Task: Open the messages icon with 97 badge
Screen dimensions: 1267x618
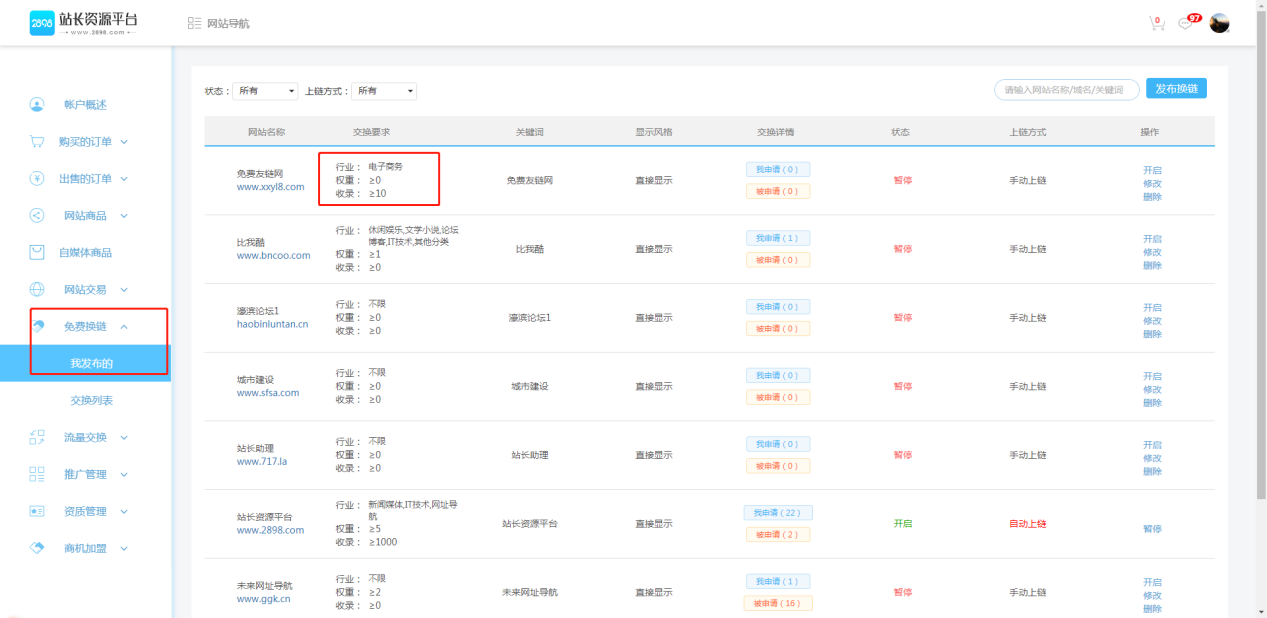Action: tap(1187, 23)
